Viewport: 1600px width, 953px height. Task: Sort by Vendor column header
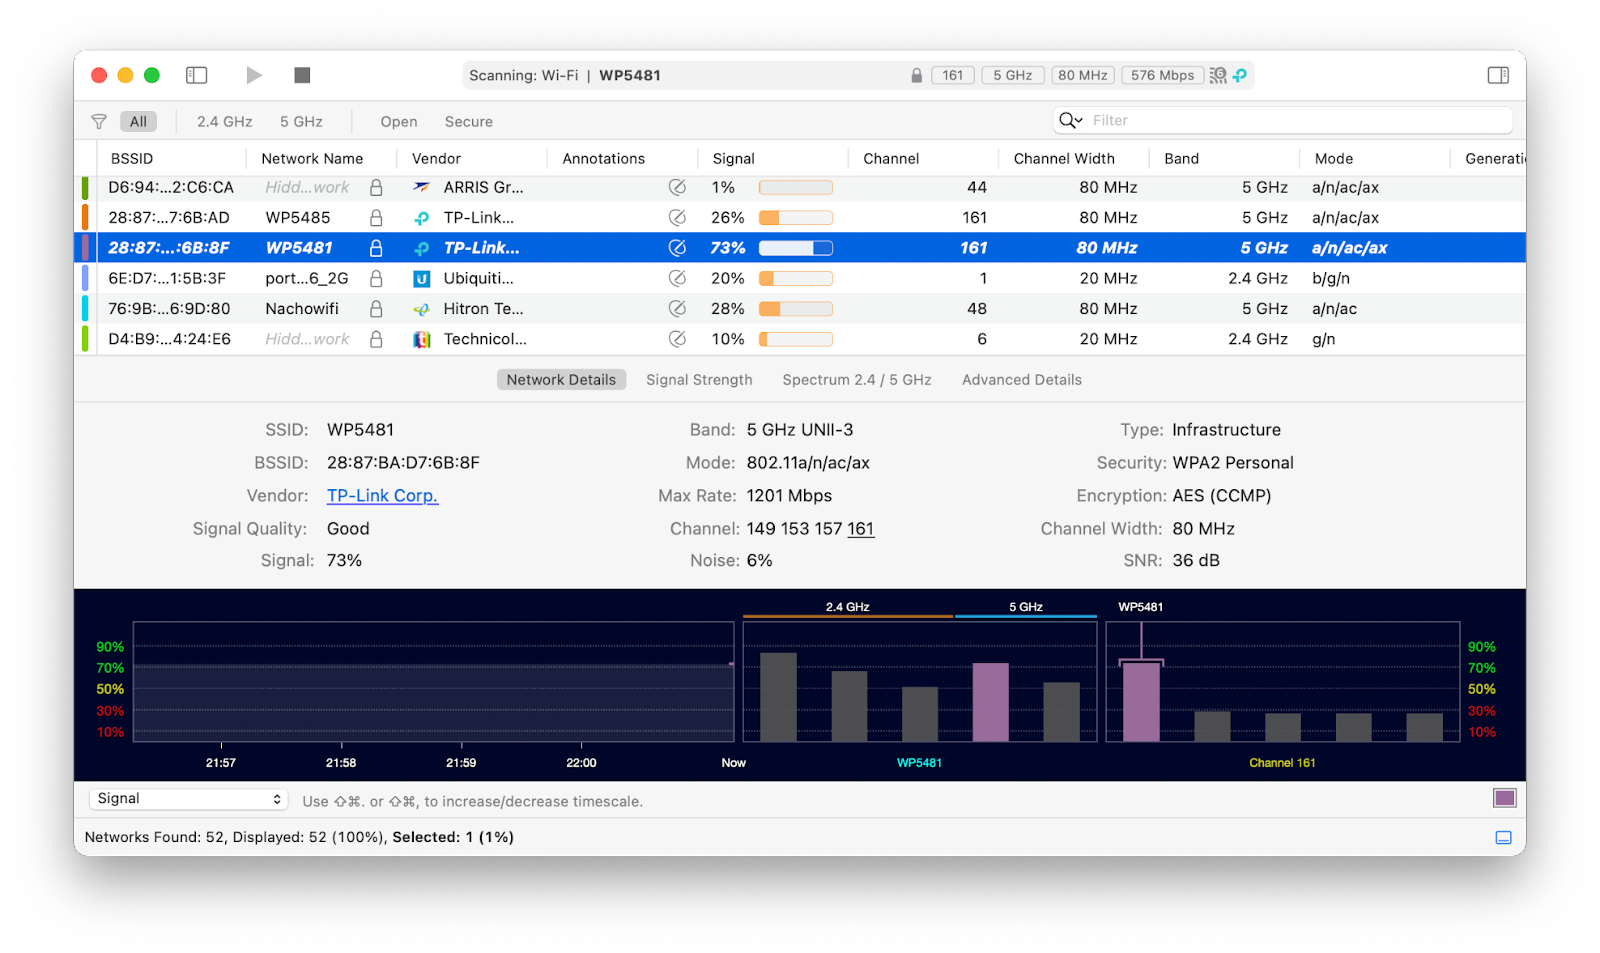tap(436, 159)
